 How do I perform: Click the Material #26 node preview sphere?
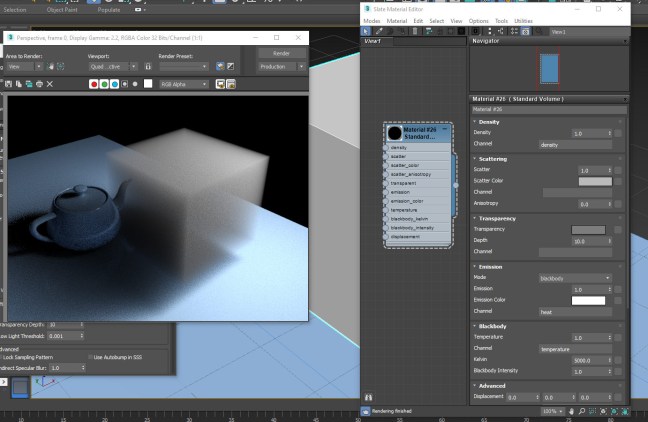394,133
